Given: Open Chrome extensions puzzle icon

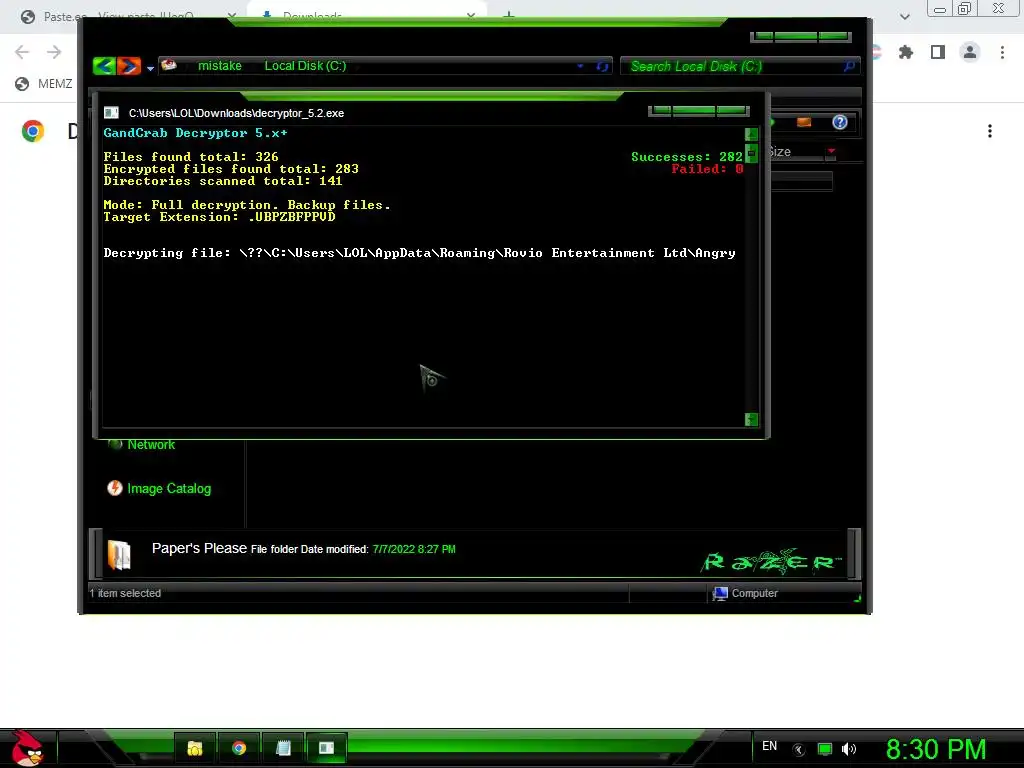Looking at the screenshot, I should point(906,52).
